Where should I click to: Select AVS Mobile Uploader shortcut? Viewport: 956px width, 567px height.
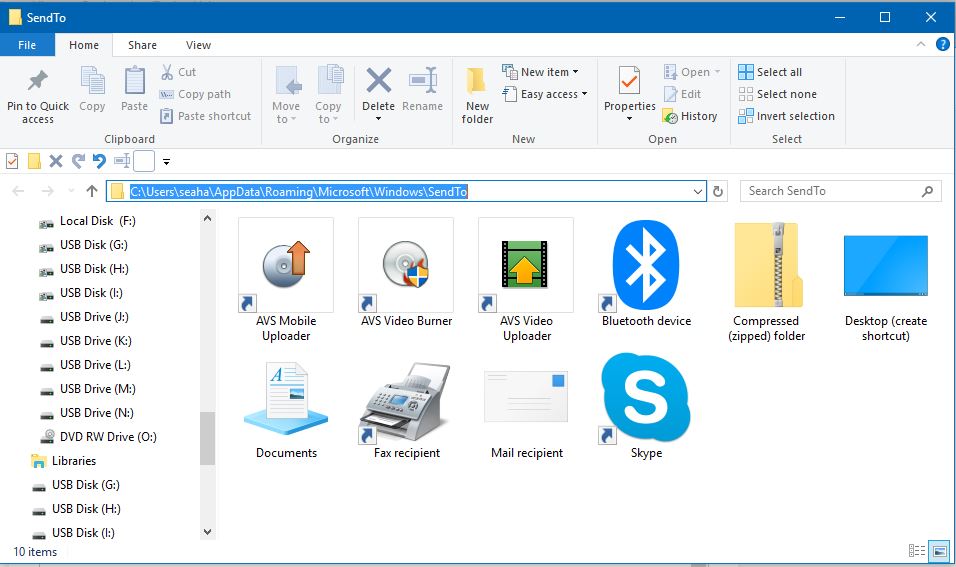pos(286,280)
